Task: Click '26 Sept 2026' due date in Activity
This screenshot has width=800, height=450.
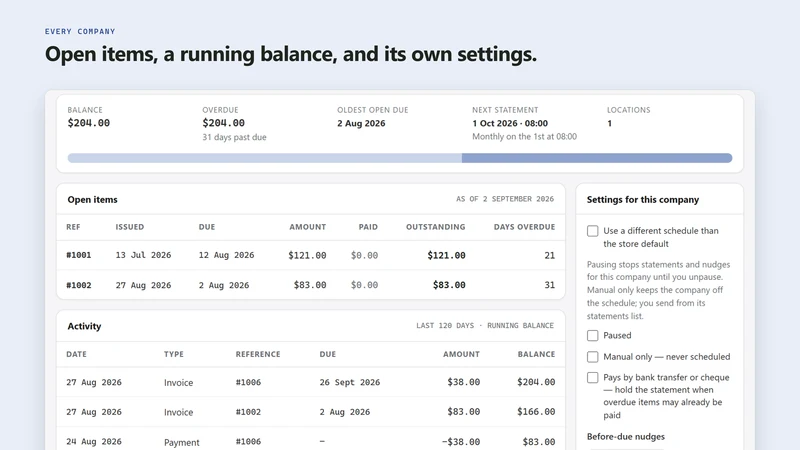Action: (x=349, y=382)
